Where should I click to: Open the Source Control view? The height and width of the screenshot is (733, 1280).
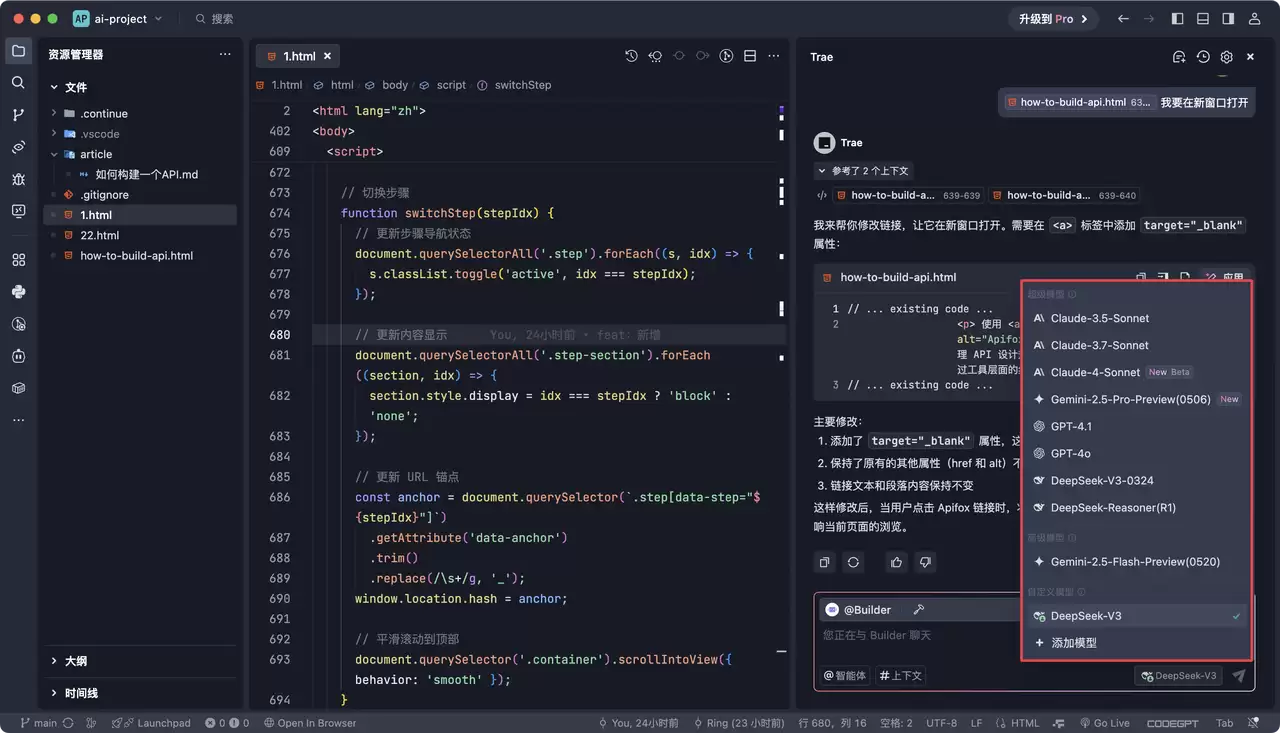click(18, 115)
